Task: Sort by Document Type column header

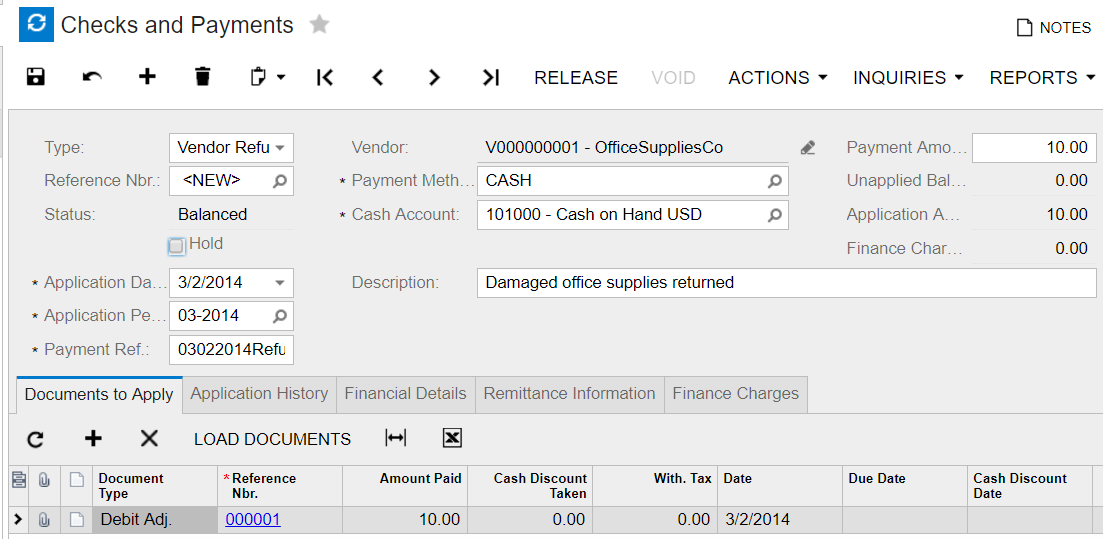Action: [x=154, y=486]
